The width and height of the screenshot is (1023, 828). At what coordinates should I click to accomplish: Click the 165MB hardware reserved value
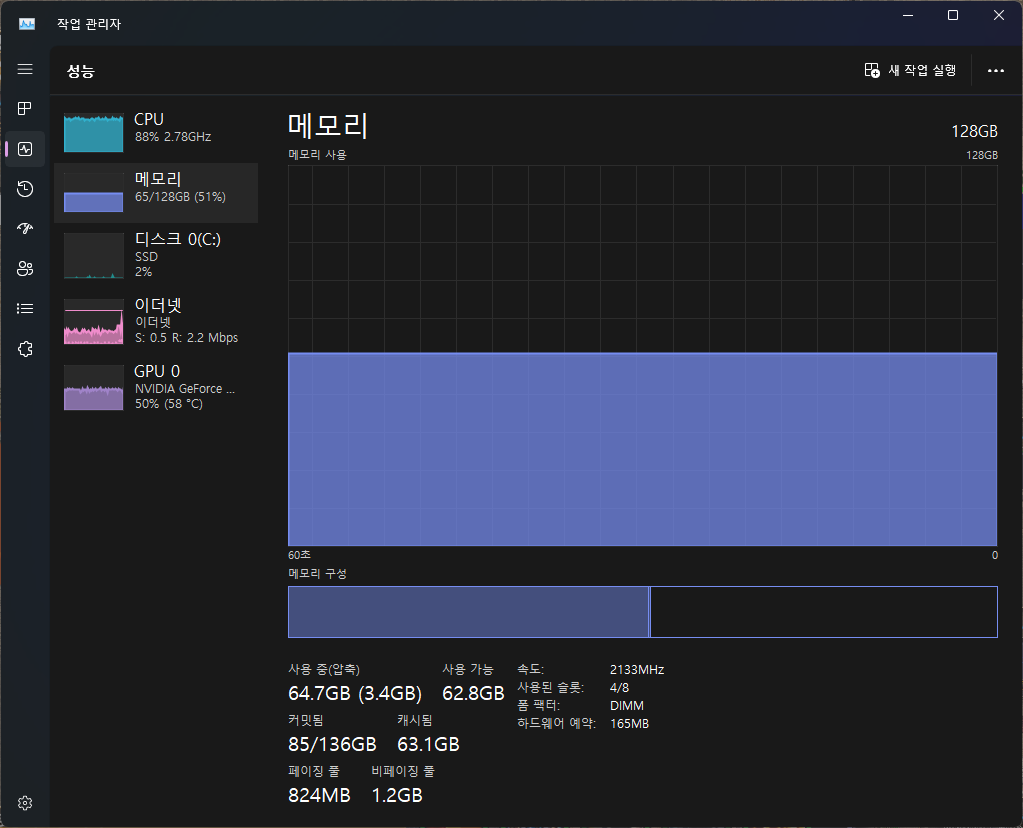click(629, 724)
